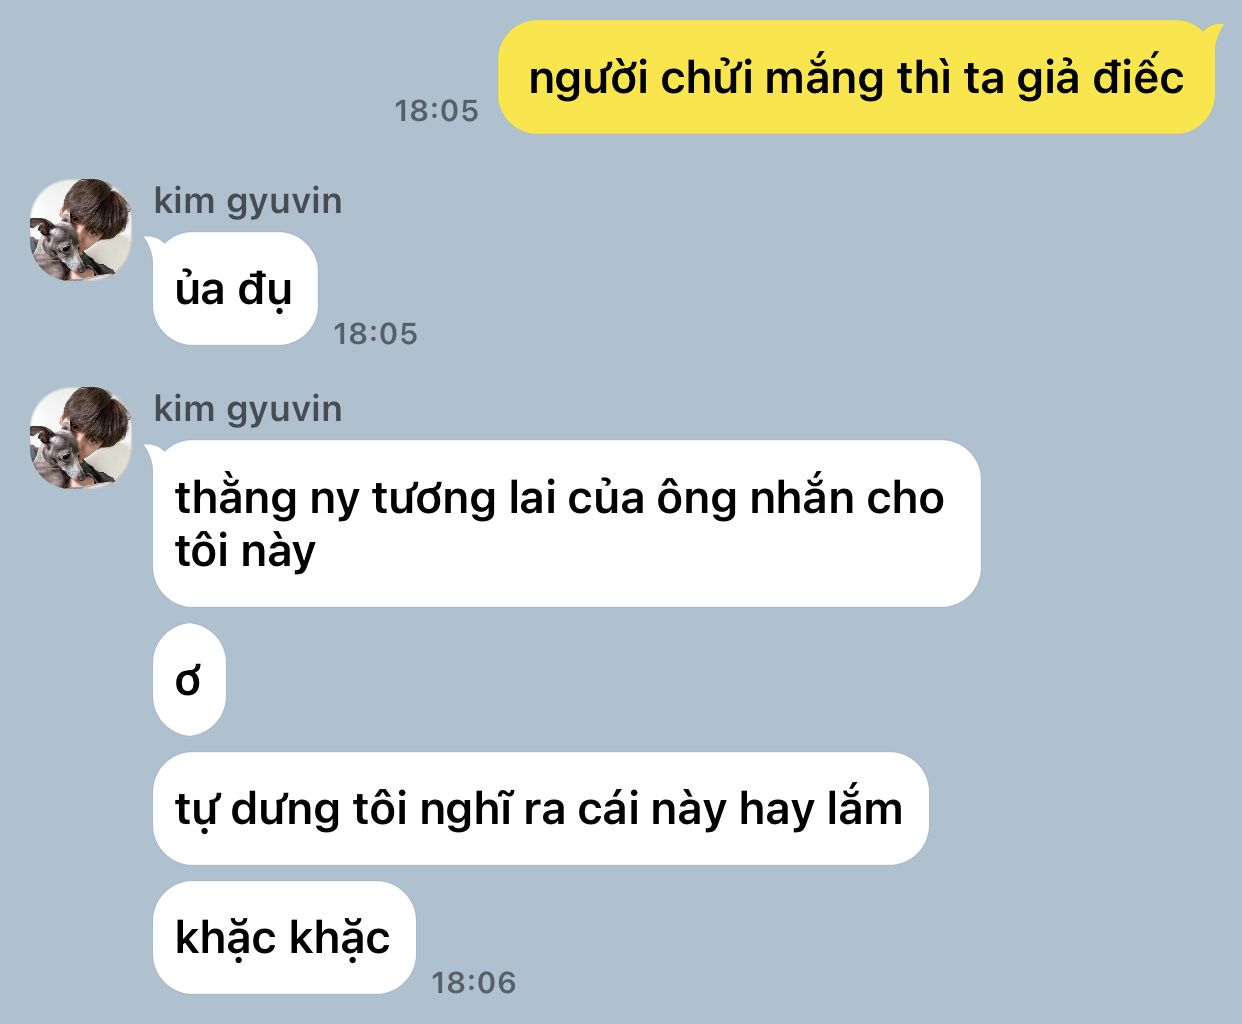Open kim gyuvin's avatar above "ủa đụ"
This screenshot has height=1024, width=1242.
tap(80, 230)
